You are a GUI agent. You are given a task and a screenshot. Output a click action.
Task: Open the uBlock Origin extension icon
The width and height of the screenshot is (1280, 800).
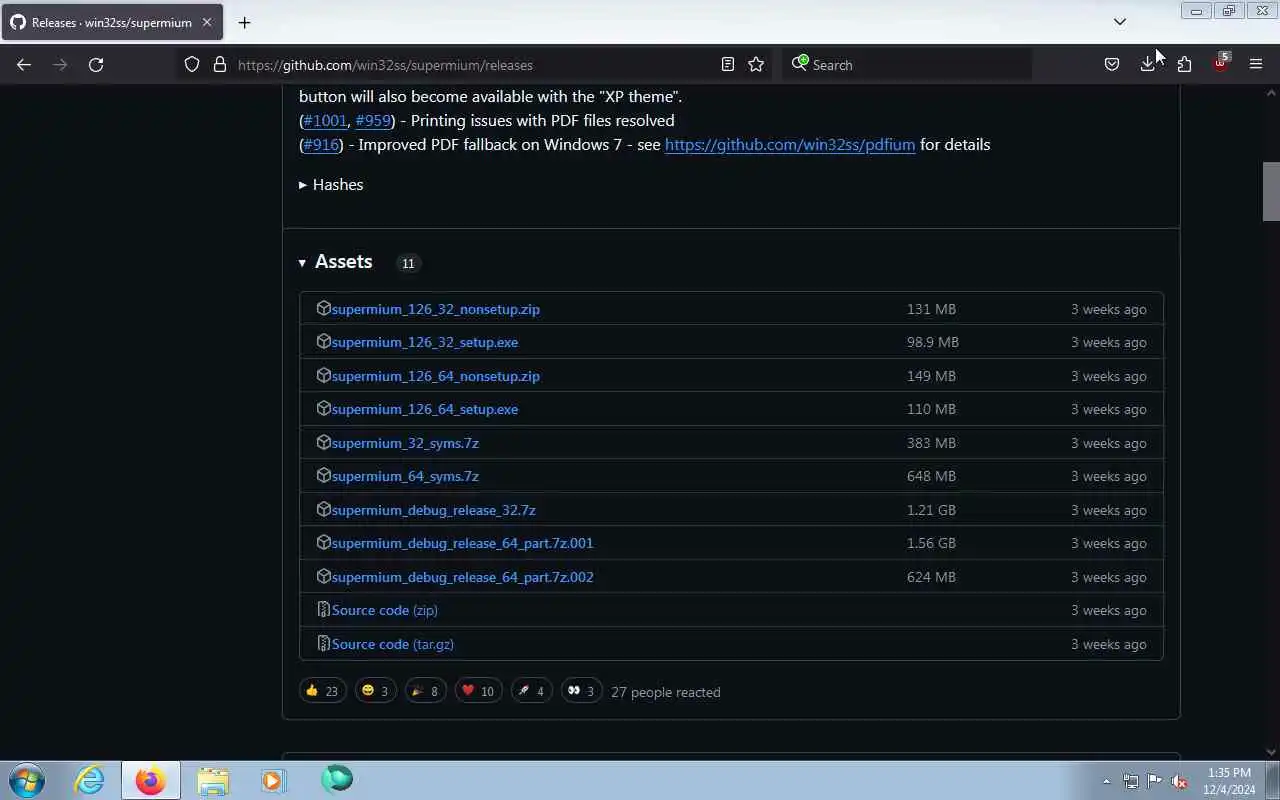click(1220, 65)
